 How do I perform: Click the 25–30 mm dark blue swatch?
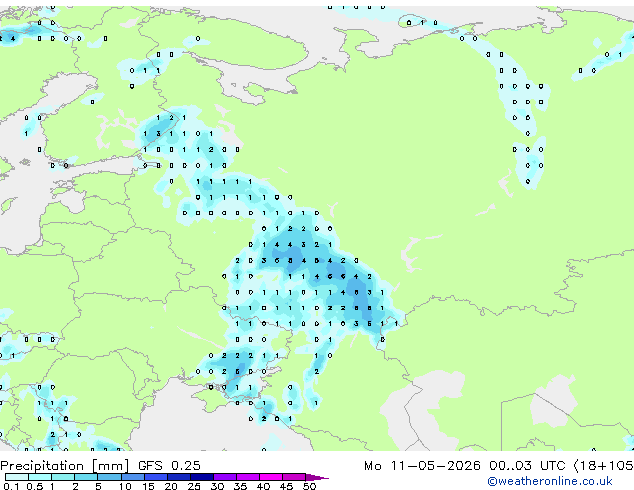point(202,477)
